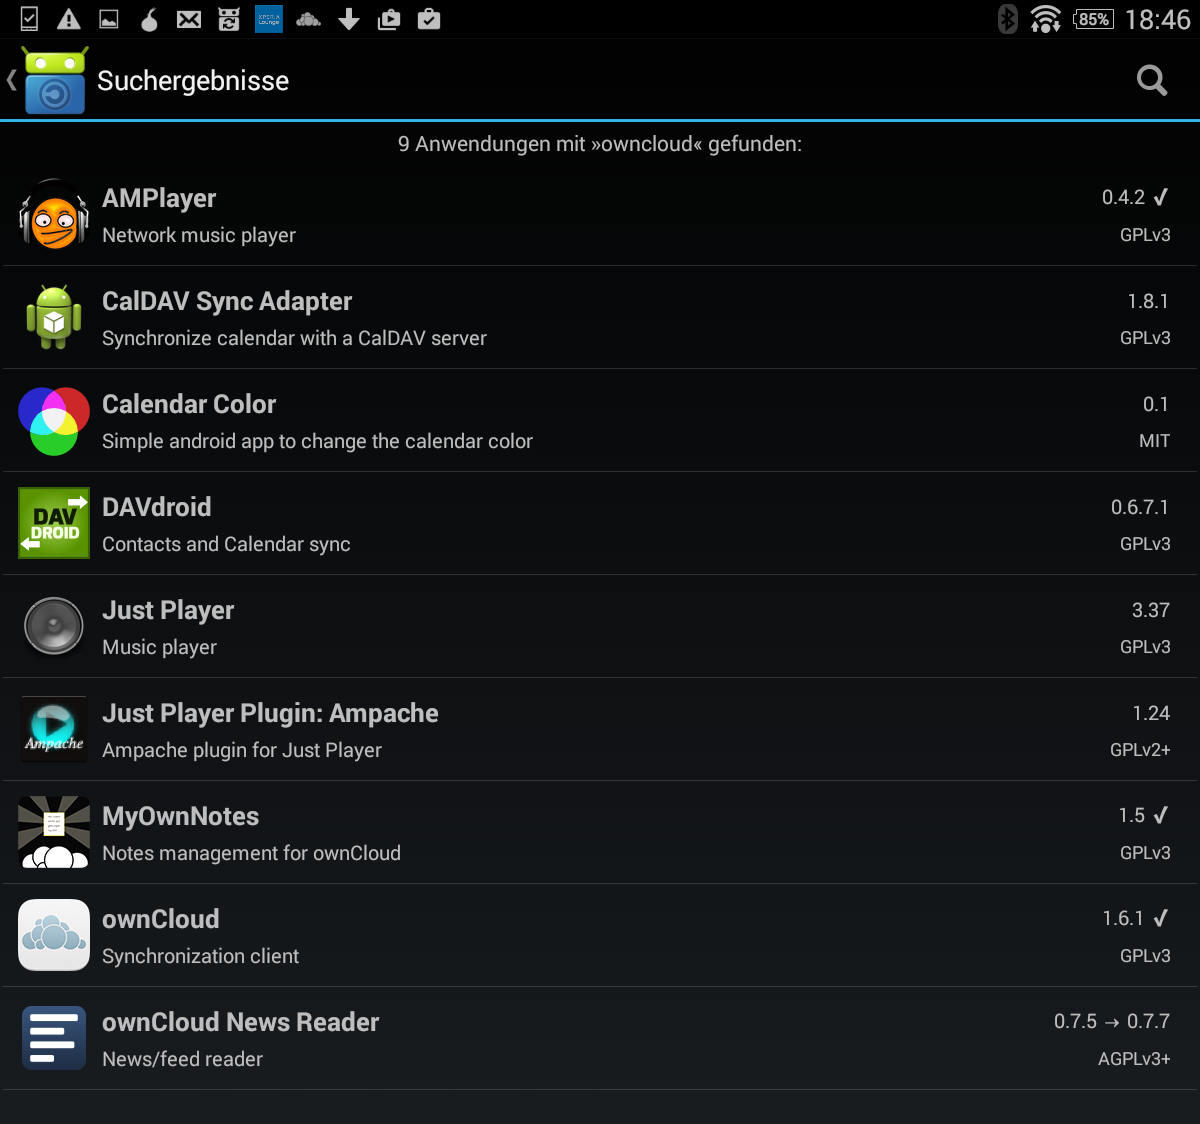Select the Calendar Color app title

[x=189, y=404]
